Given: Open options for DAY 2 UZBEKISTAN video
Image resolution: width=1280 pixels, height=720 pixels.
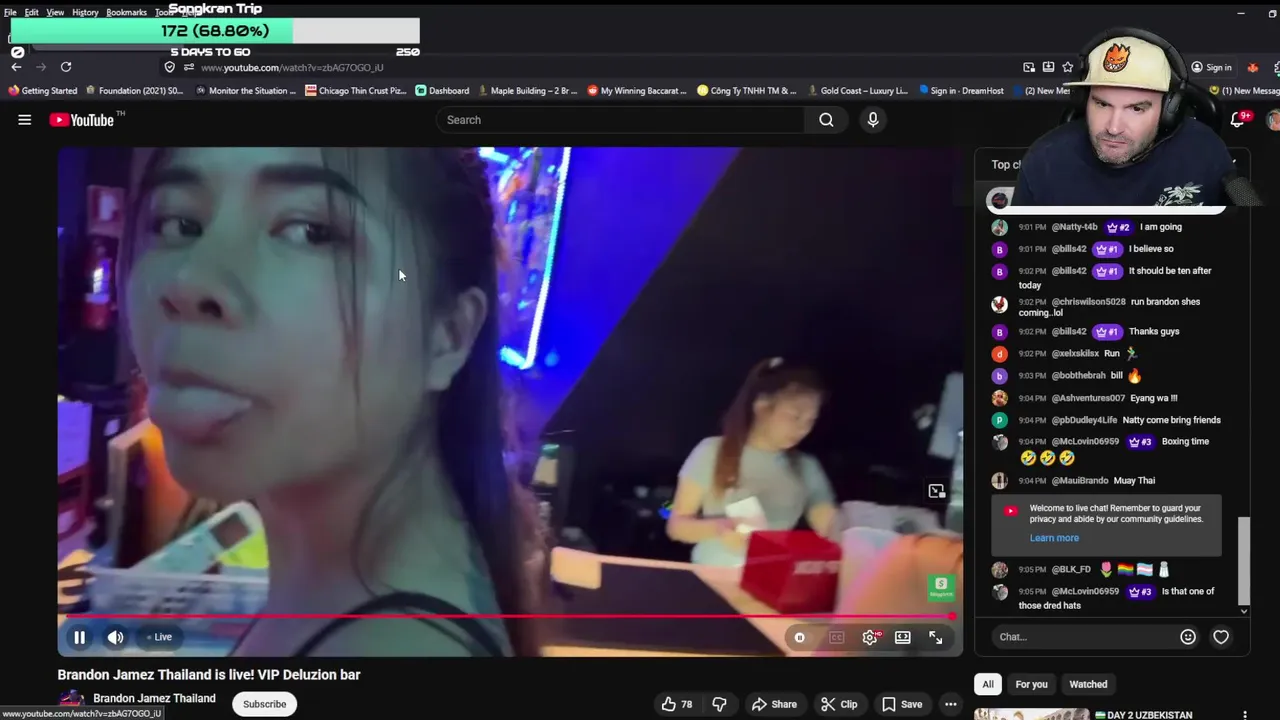Looking at the screenshot, I should pos(1245,715).
